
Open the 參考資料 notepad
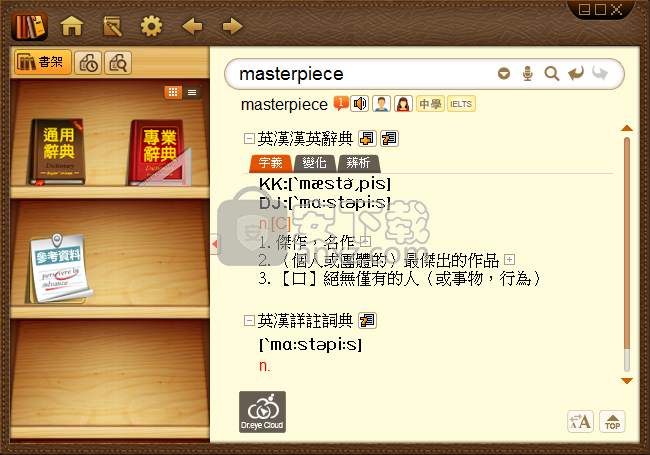pyautogui.click(x=59, y=268)
